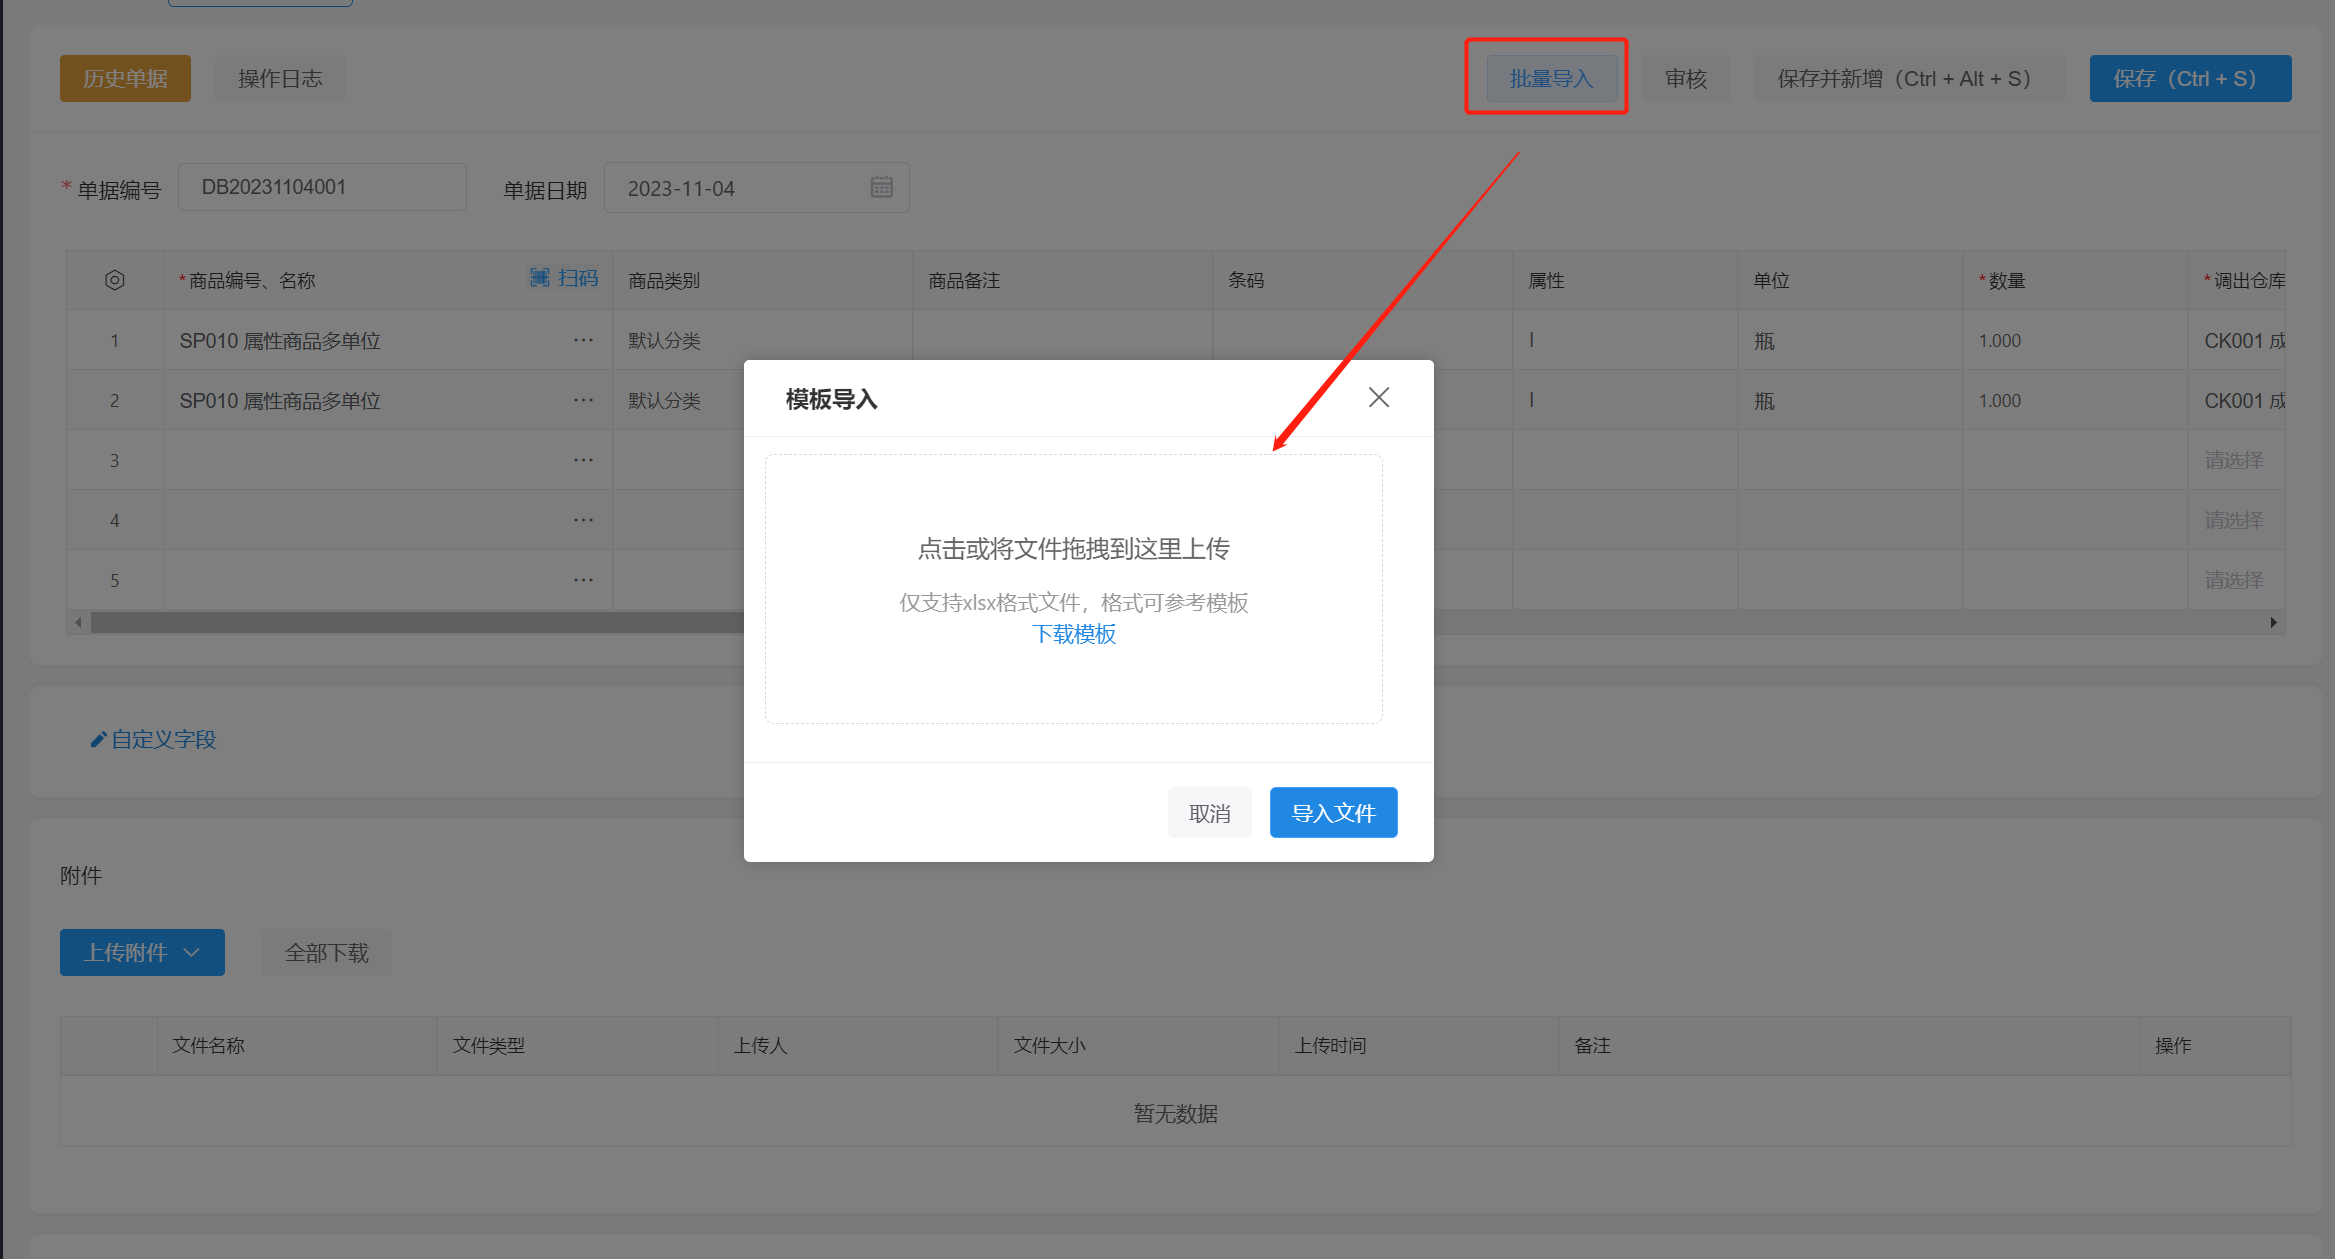Focus the 单据编号 input field
2335x1259 pixels.
point(322,187)
